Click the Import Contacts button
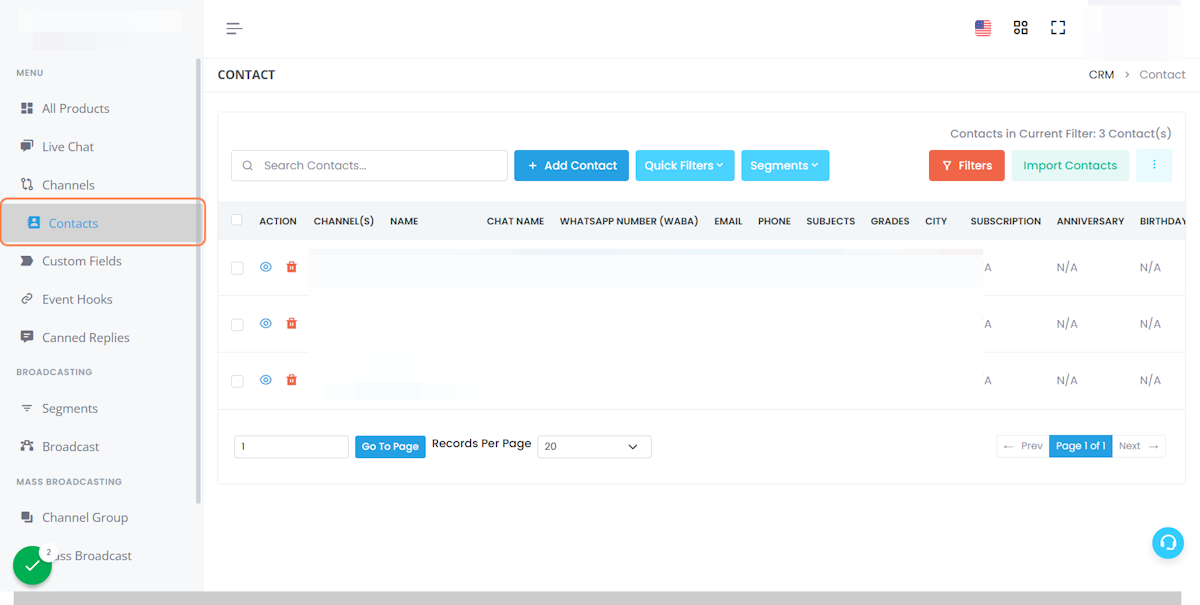The image size is (1200, 605). [x=1070, y=165]
